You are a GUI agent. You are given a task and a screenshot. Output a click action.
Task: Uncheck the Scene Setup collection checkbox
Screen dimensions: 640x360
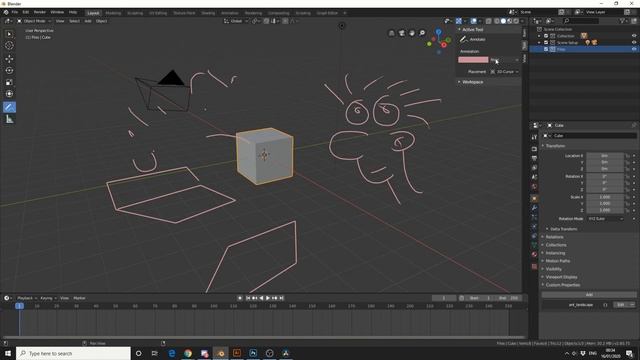tap(546, 42)
